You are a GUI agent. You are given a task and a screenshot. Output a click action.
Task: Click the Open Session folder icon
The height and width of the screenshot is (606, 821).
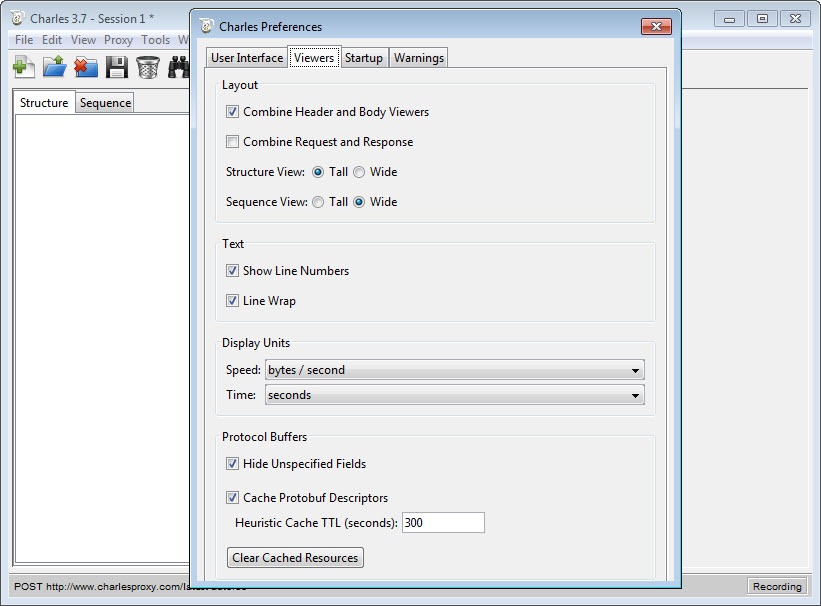coord(55,67)
